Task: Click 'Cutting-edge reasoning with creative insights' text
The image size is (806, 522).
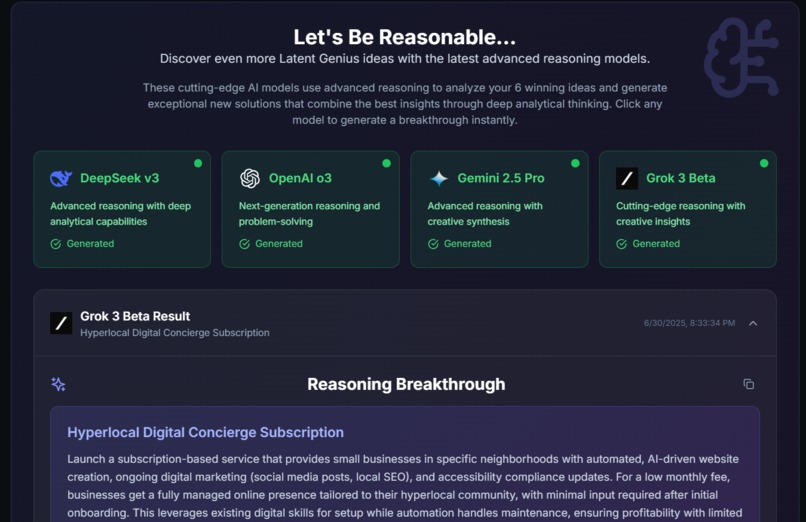Action: (681, 214)
